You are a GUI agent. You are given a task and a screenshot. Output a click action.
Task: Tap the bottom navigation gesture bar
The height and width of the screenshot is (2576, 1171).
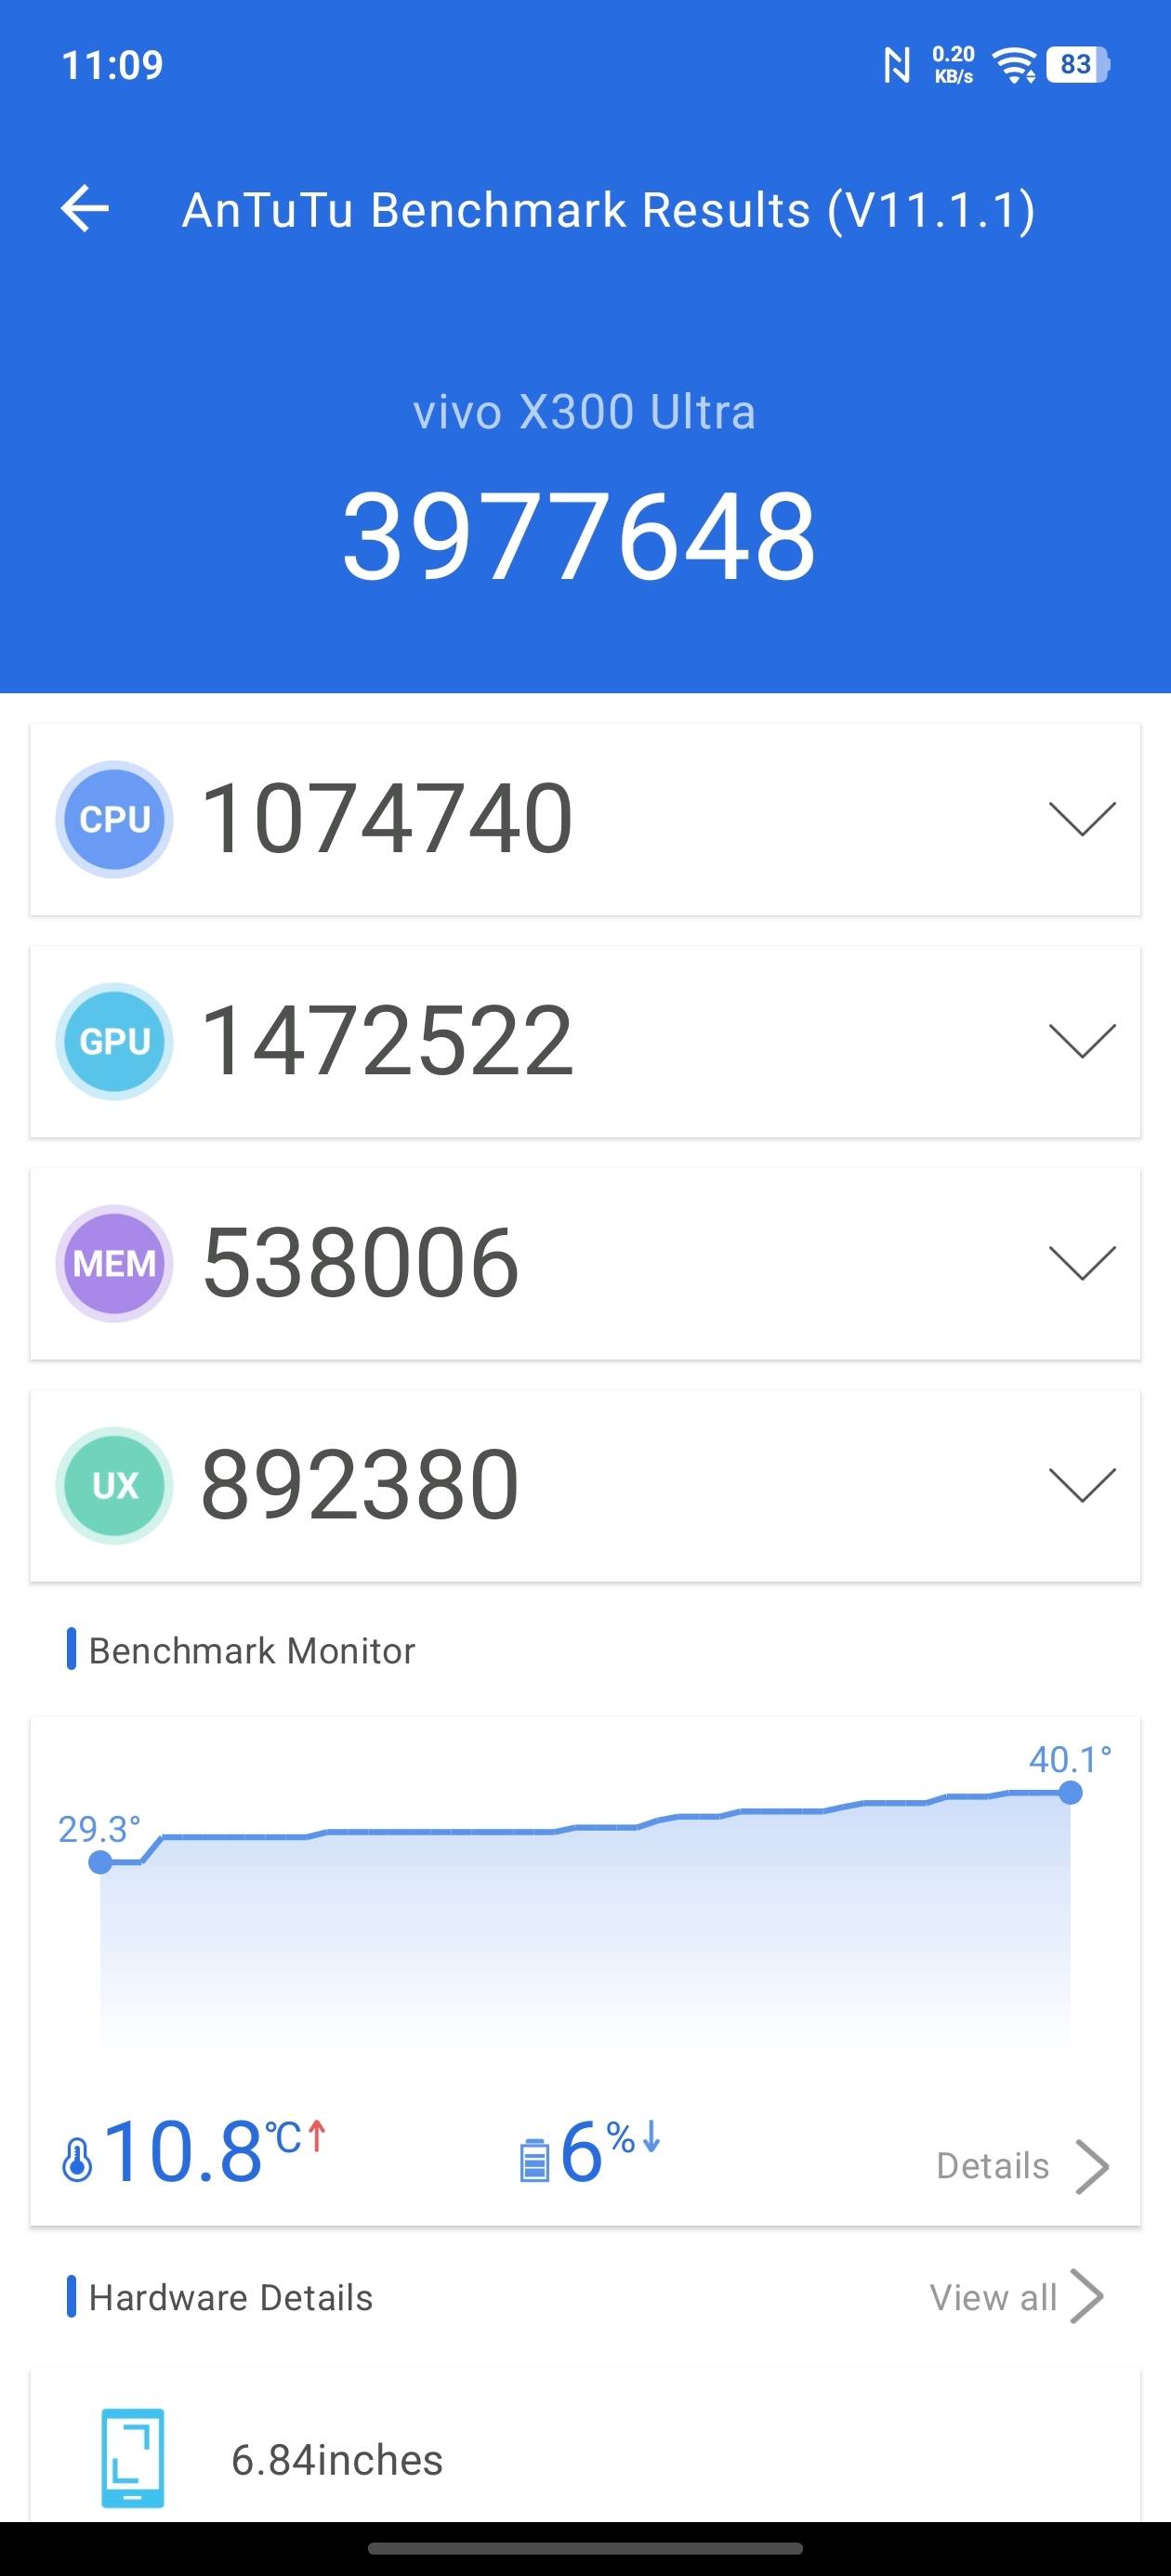(x=585, y=2549)
